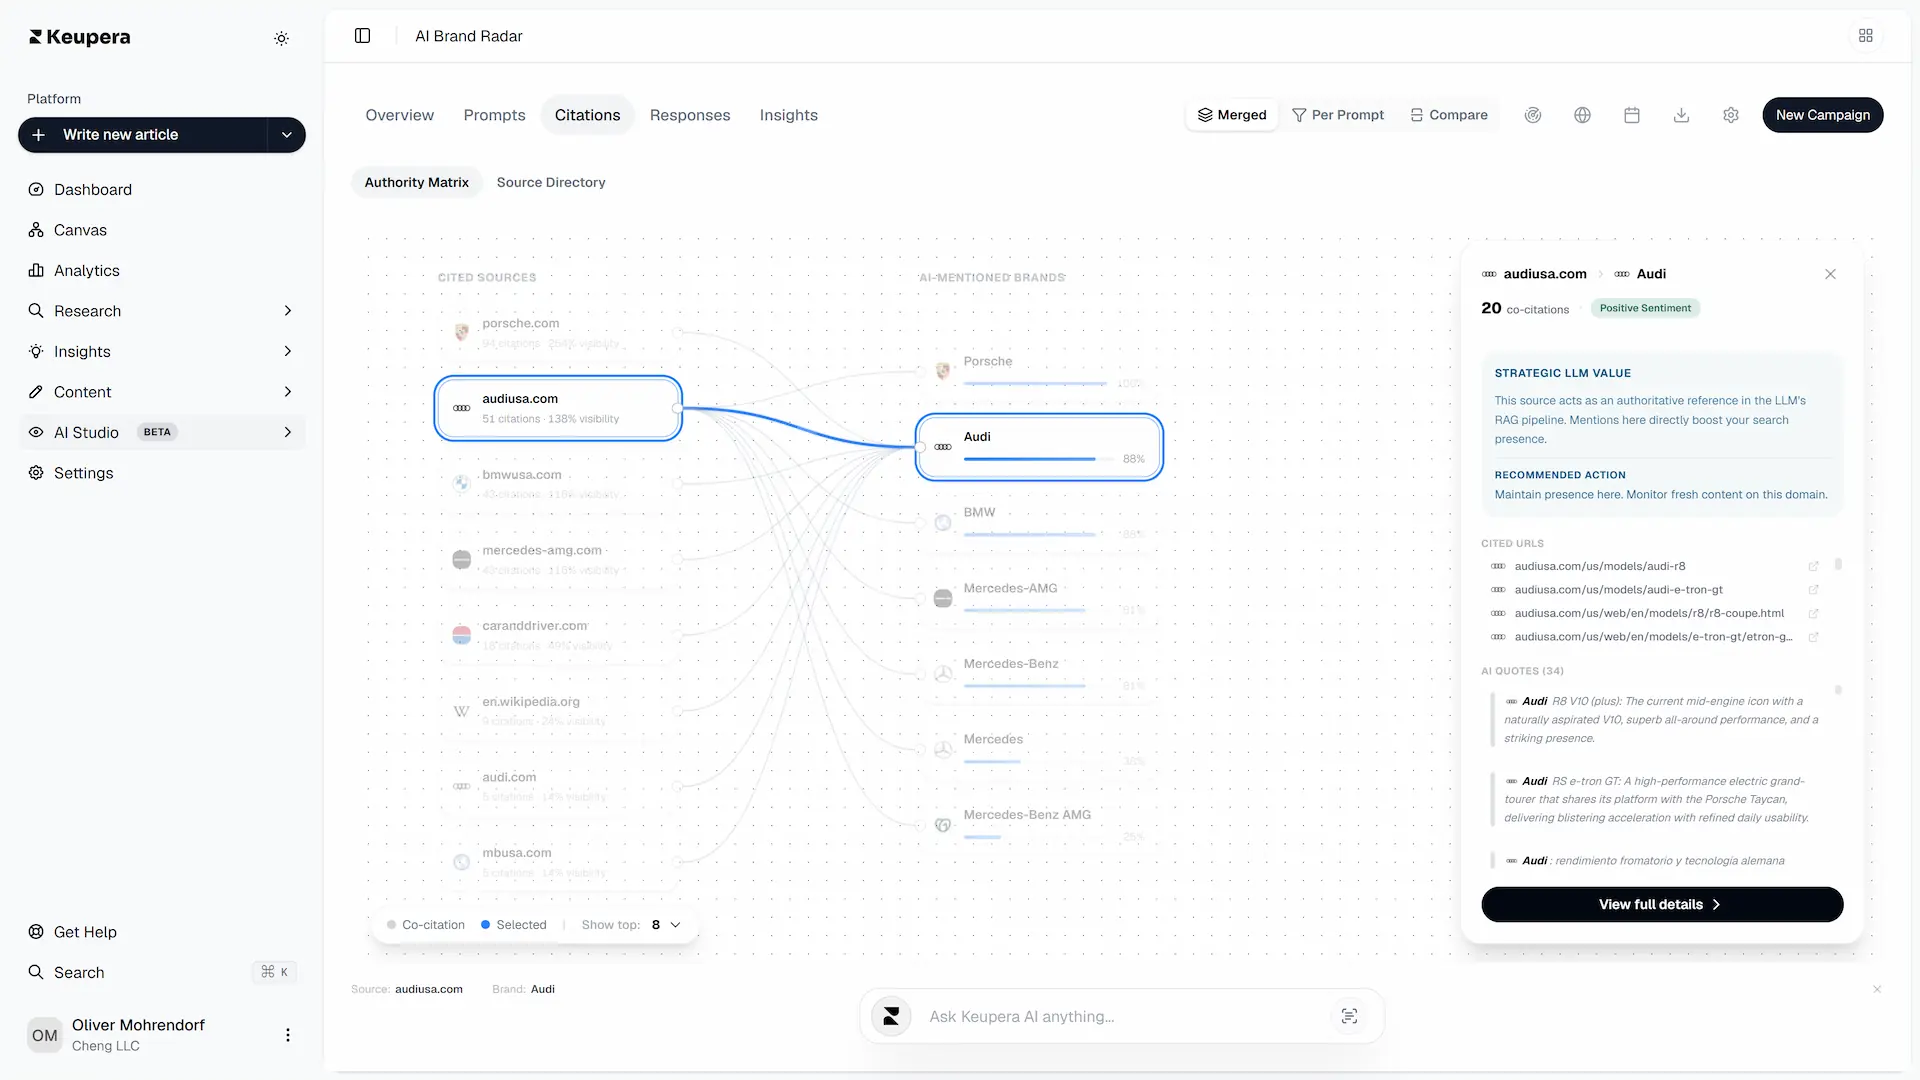Open external link for audi-e-tron-gt URL
The width and height of the screenshot is (1920, 1080).
[x=1813, y=590]
